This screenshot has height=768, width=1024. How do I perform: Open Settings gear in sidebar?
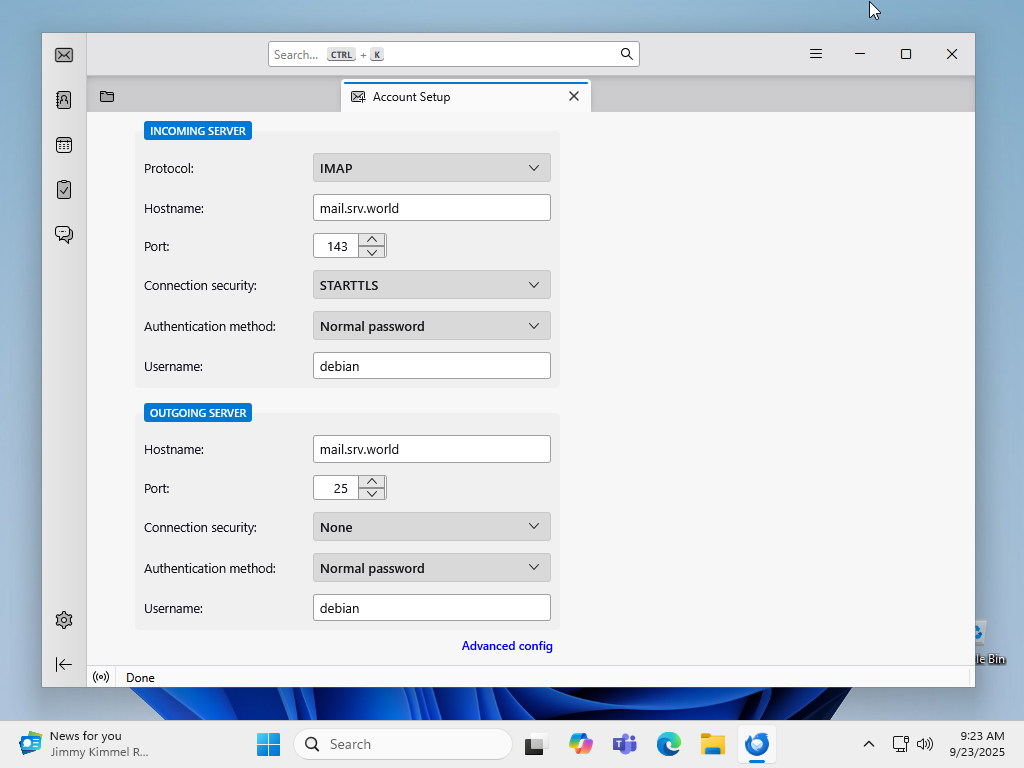(64, 620)
